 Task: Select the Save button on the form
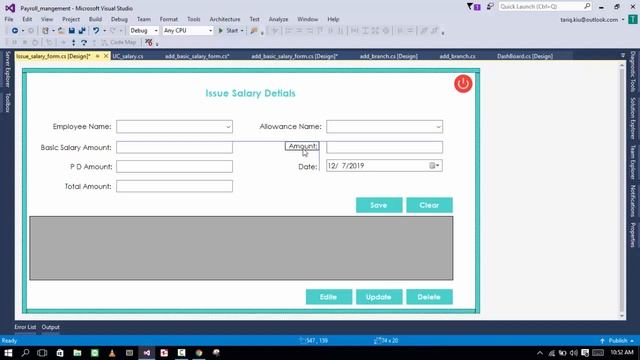tap(379, 205)
